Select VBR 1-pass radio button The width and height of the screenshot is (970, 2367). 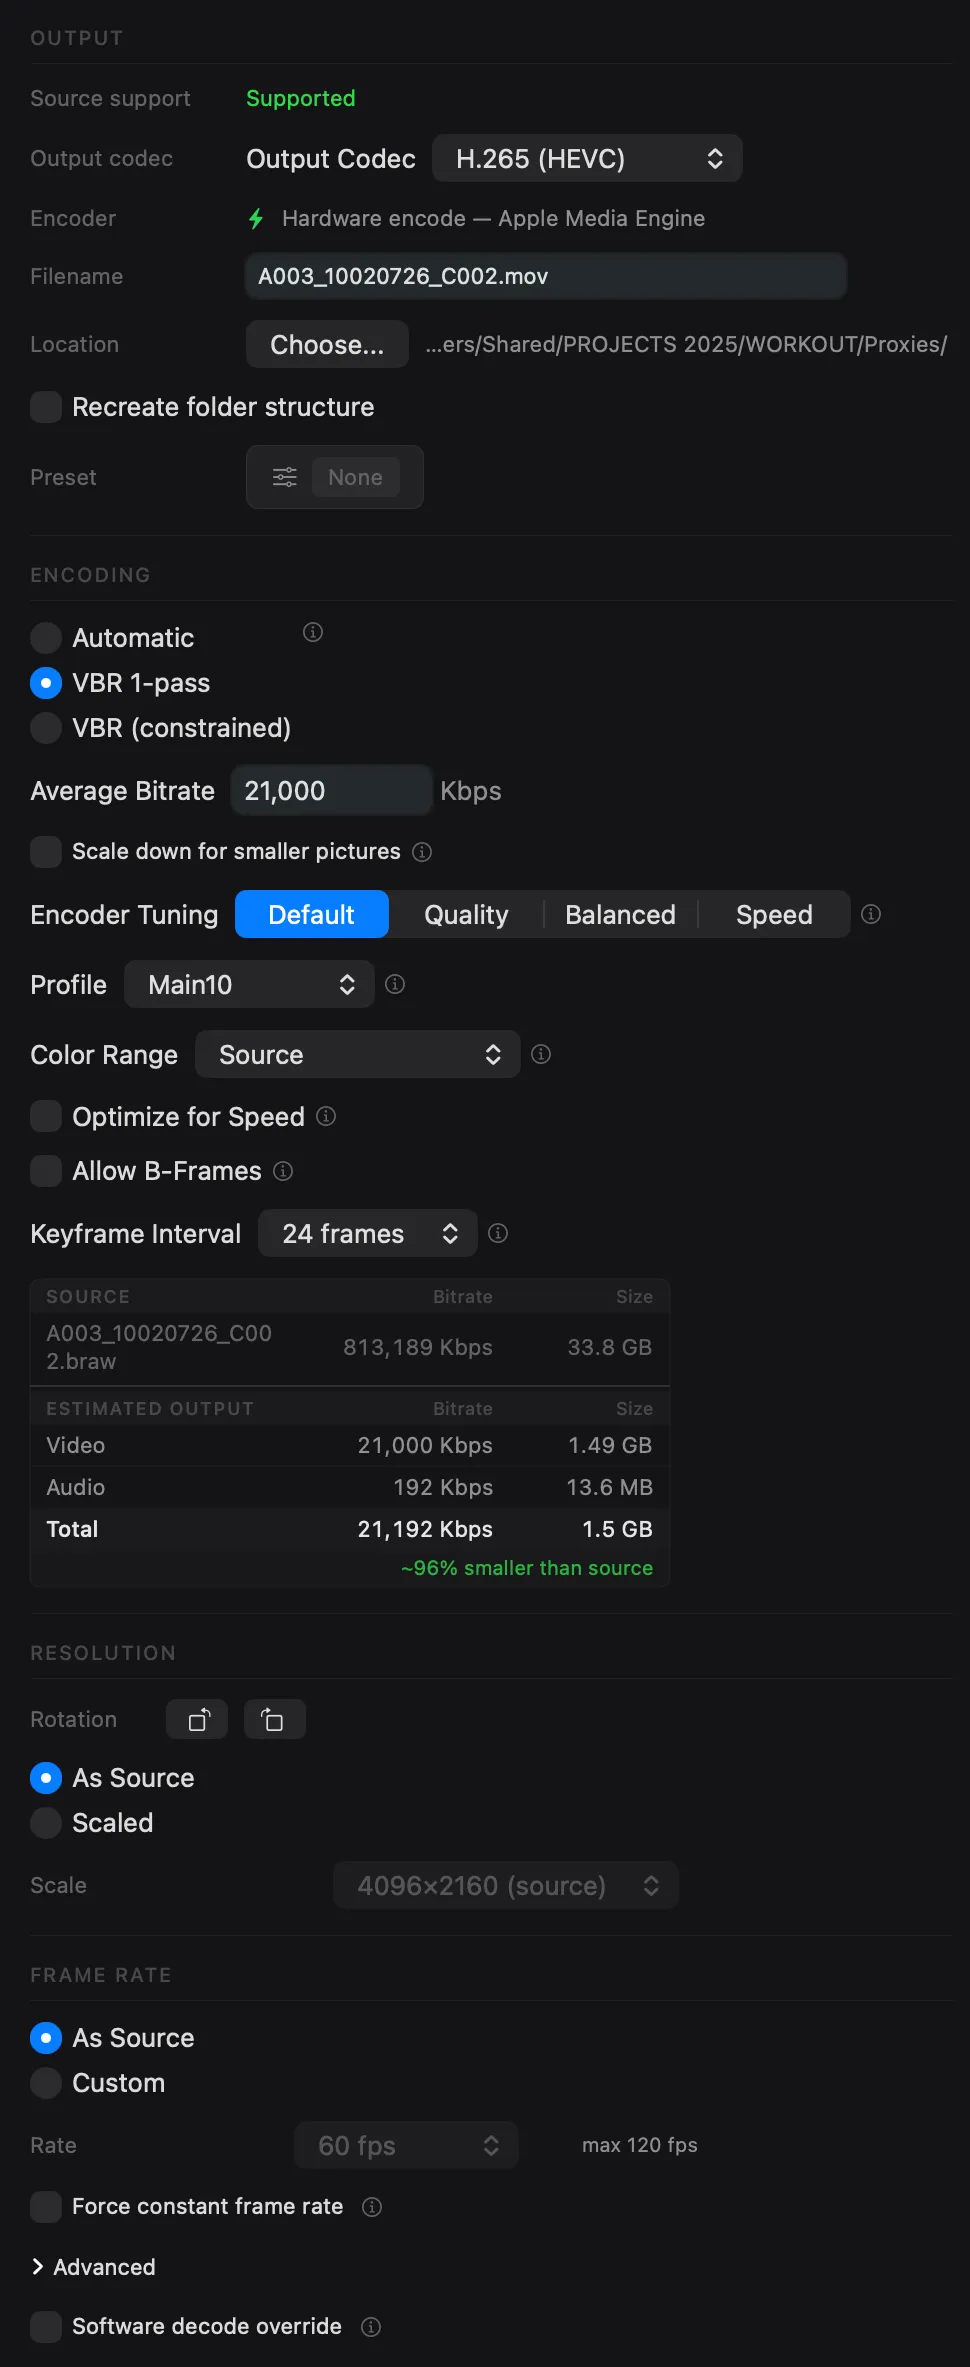(46, 683)
